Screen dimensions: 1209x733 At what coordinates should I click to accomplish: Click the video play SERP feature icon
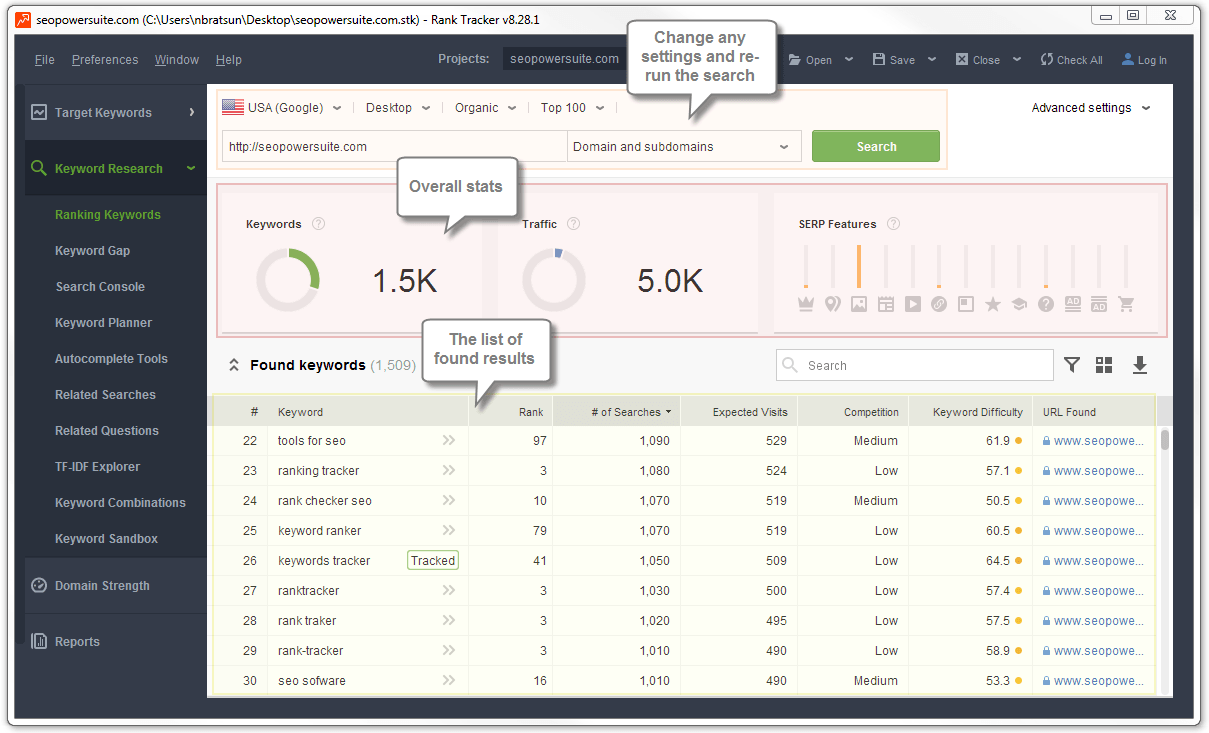(912, 304)
